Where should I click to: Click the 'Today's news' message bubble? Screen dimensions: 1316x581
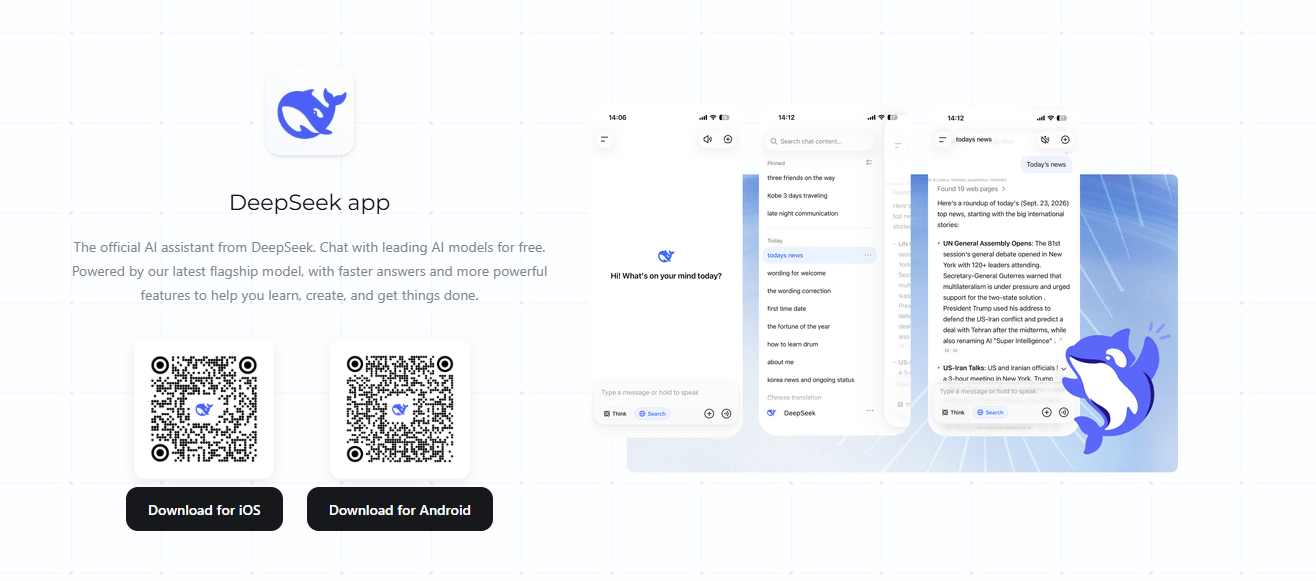point(1046,164)
